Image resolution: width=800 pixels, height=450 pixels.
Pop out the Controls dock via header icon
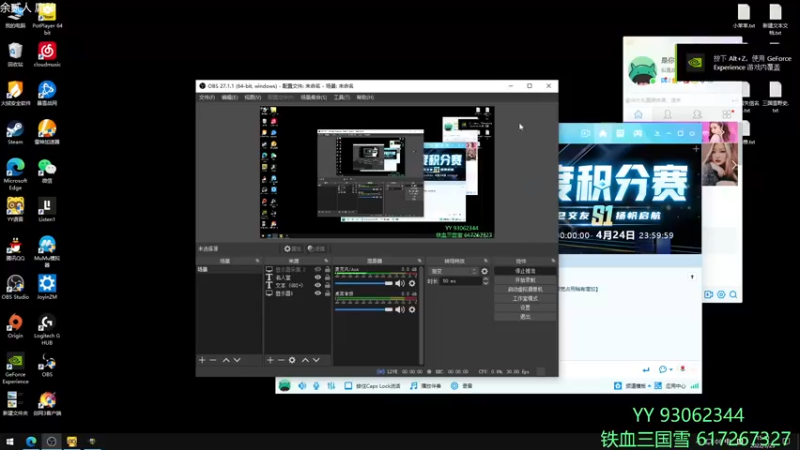[x=553, y=261]
